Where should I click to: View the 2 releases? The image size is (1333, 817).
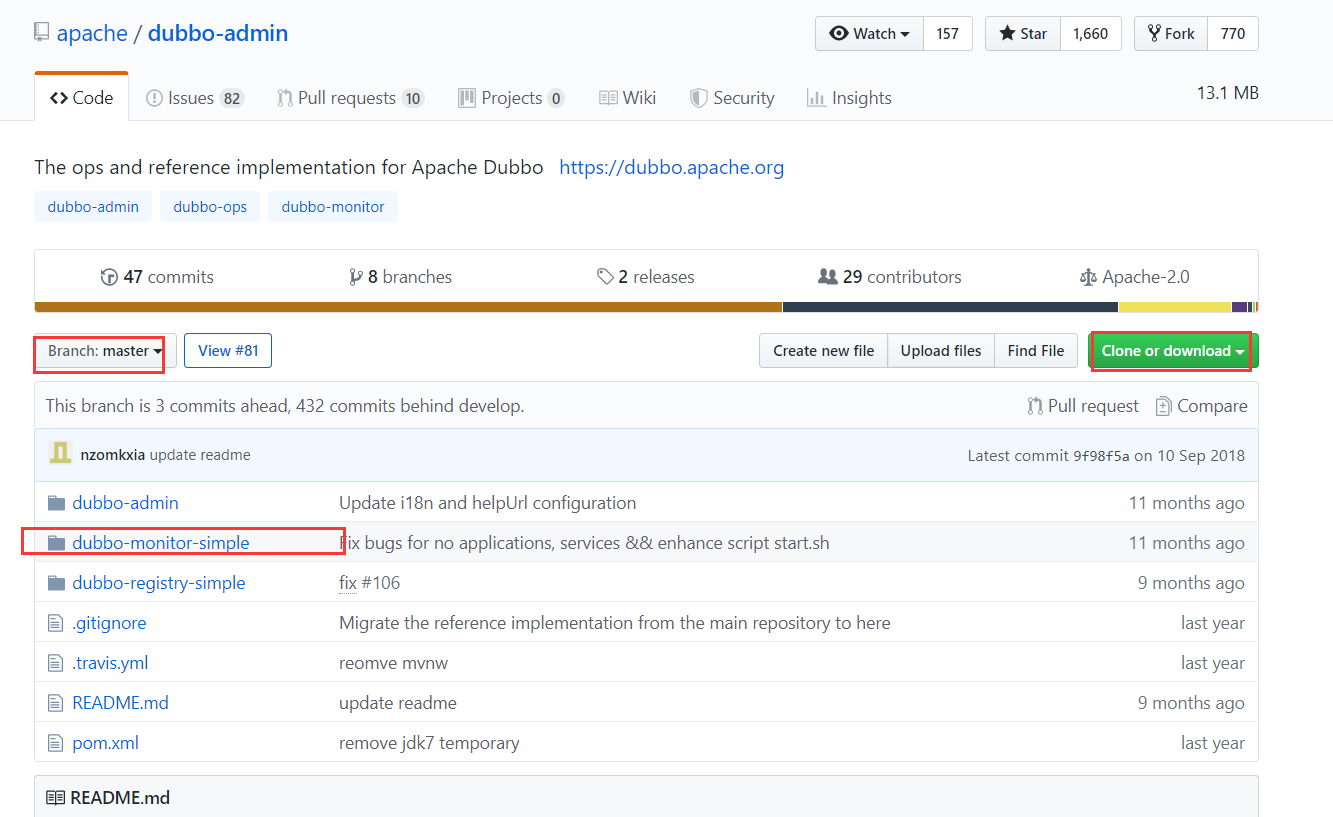point(646,277)
